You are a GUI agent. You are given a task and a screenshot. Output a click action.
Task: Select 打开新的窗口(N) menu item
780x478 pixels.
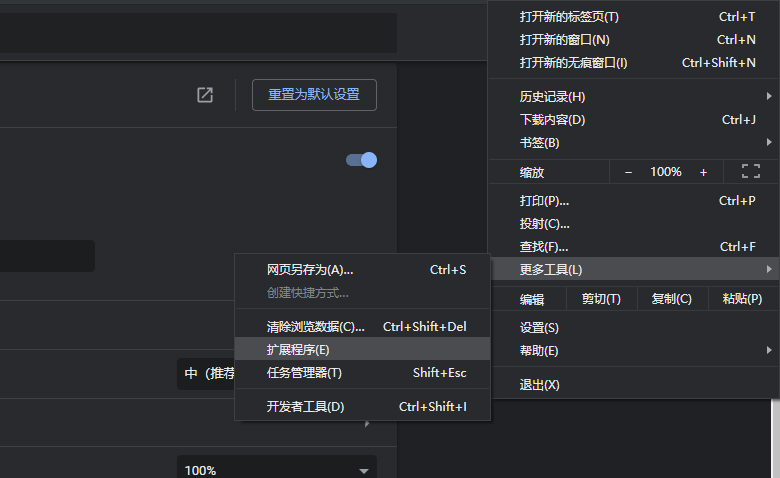633,39
